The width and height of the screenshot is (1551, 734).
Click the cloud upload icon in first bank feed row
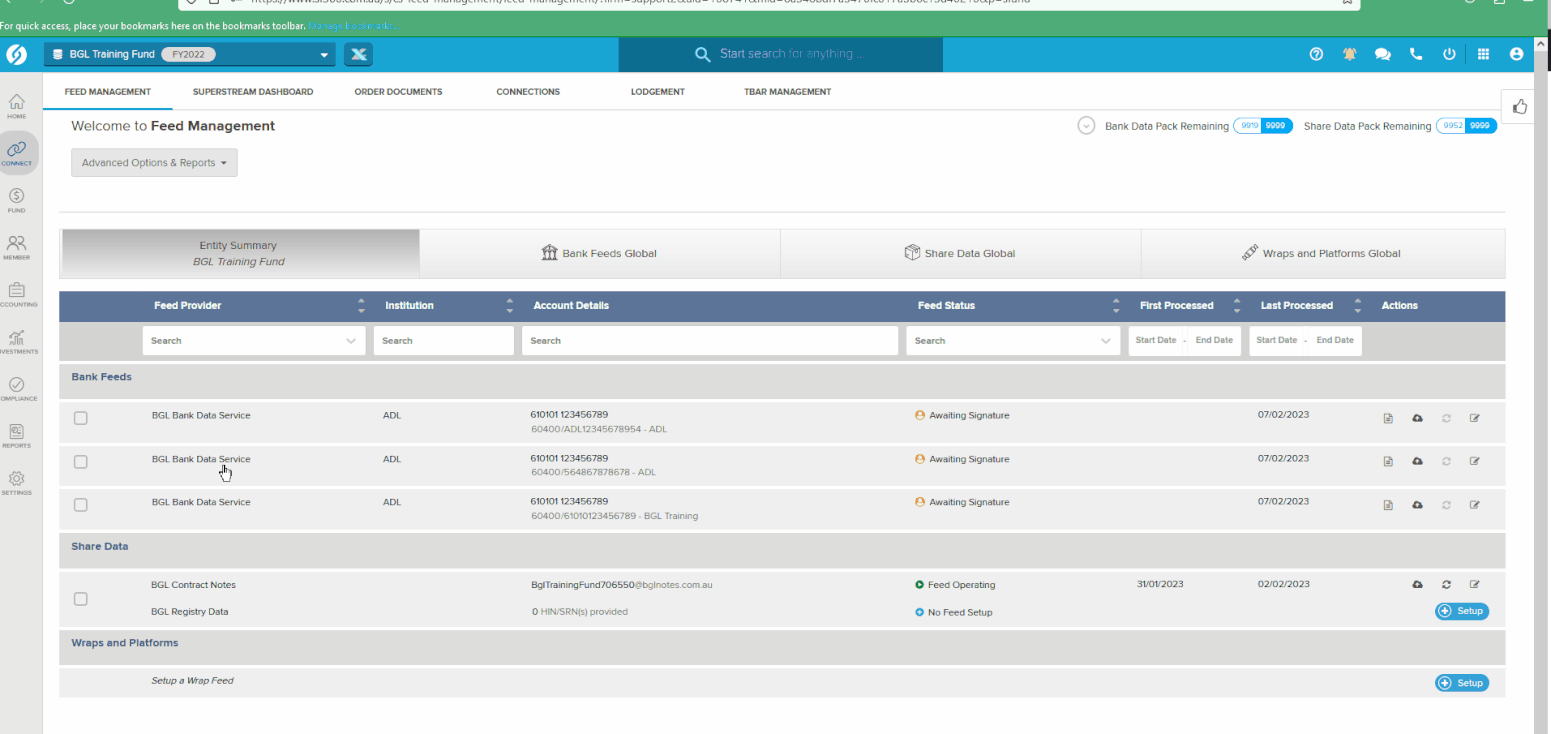tap(1417, 418)
